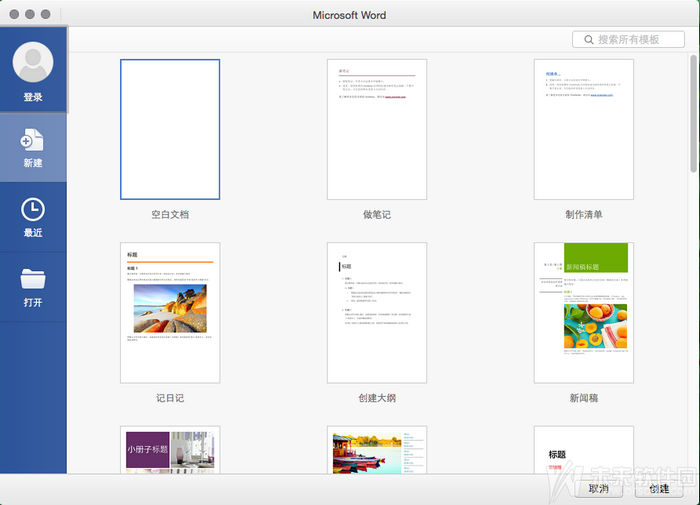Pick the 制作清单 template thumbnail

coord(583,129)
